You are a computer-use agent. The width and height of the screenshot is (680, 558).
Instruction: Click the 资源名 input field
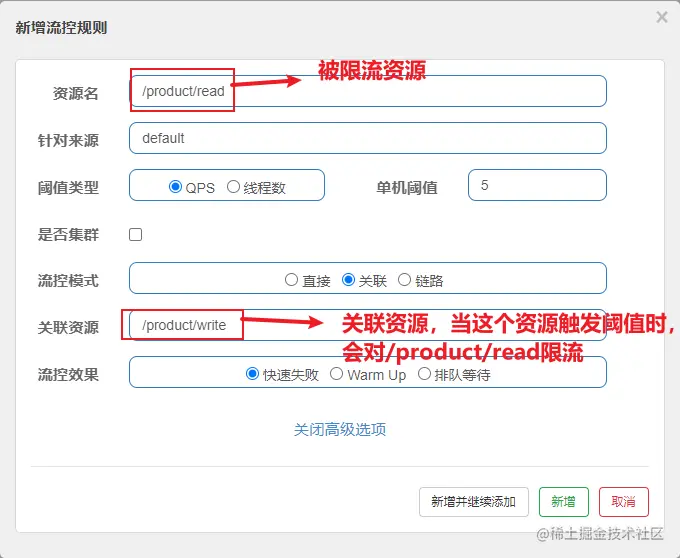tap(368, 91)
